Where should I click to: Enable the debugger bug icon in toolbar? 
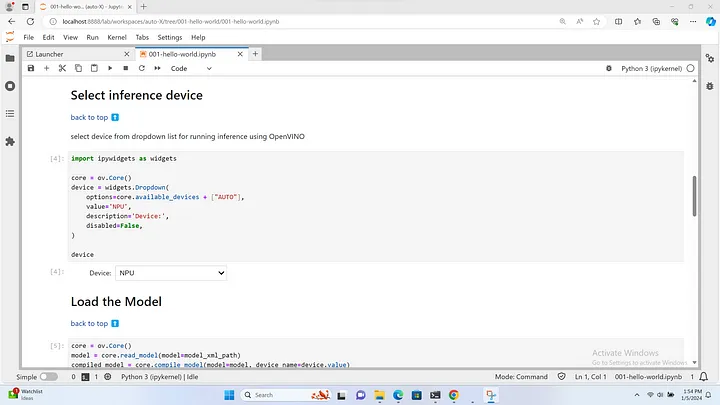(x=609, y=68)
